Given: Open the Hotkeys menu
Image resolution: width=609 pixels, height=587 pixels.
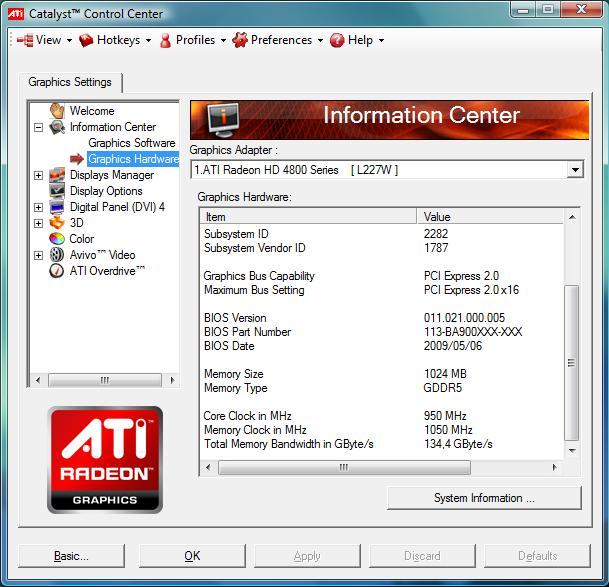Looking at the screenshot, I should (115, 40).
